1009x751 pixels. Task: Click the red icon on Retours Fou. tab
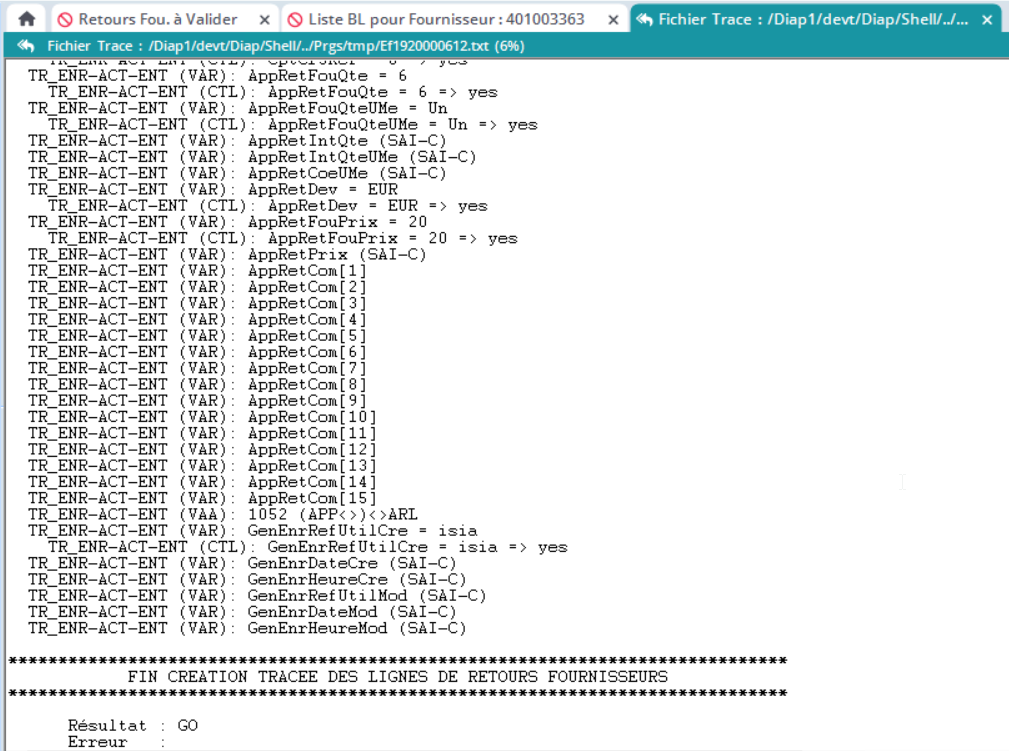click(65, 19)
